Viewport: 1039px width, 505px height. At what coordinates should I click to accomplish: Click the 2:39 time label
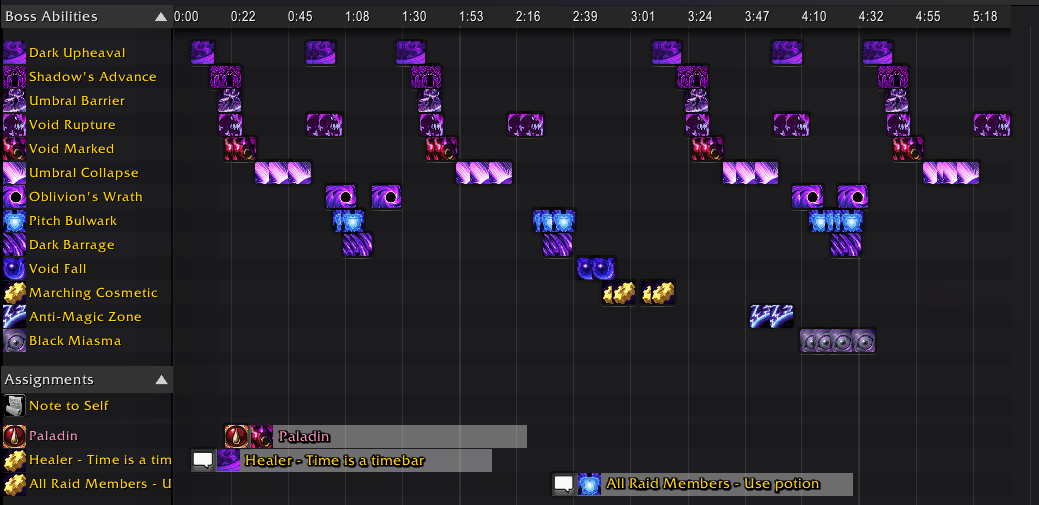point(585,17)
